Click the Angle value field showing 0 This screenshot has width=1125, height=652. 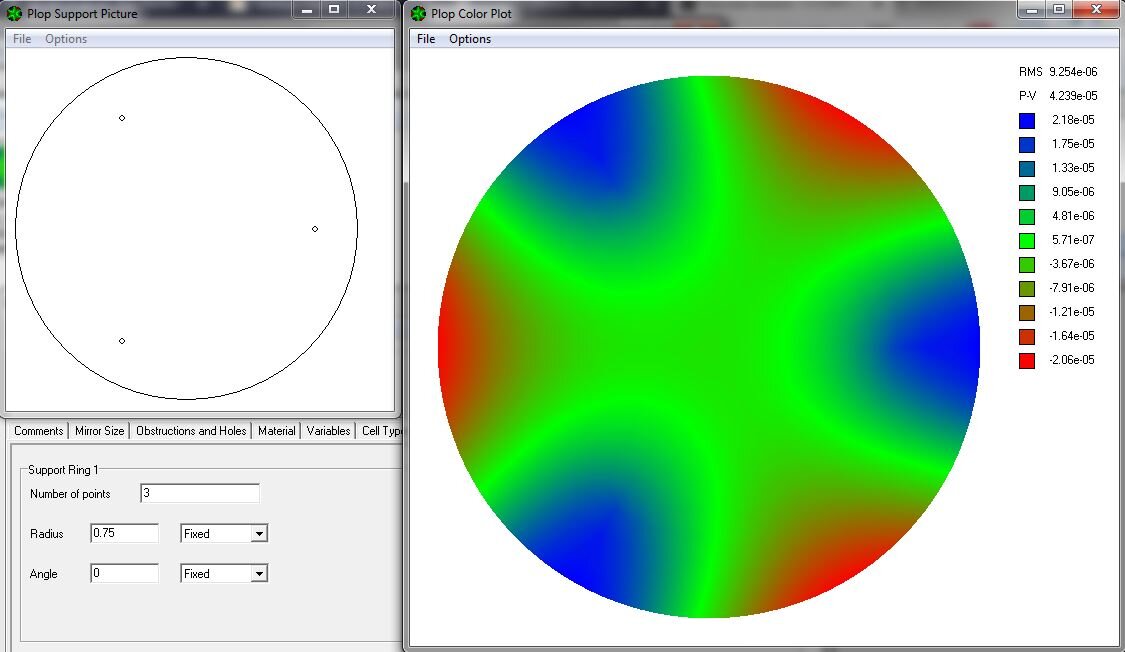pyautogui.click(x=124, y=573)
